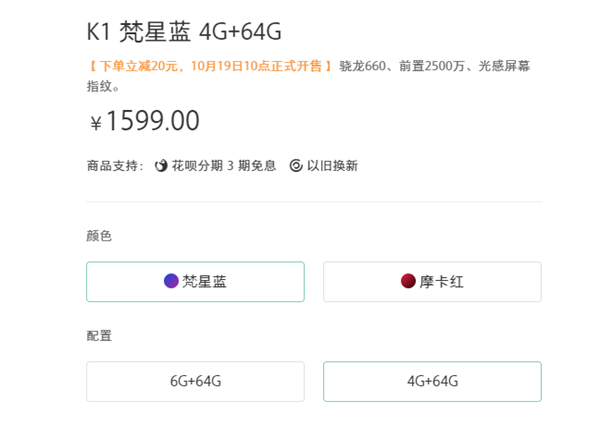
Task: Click the 配置 section label
Action: click(x=99, y=336)
